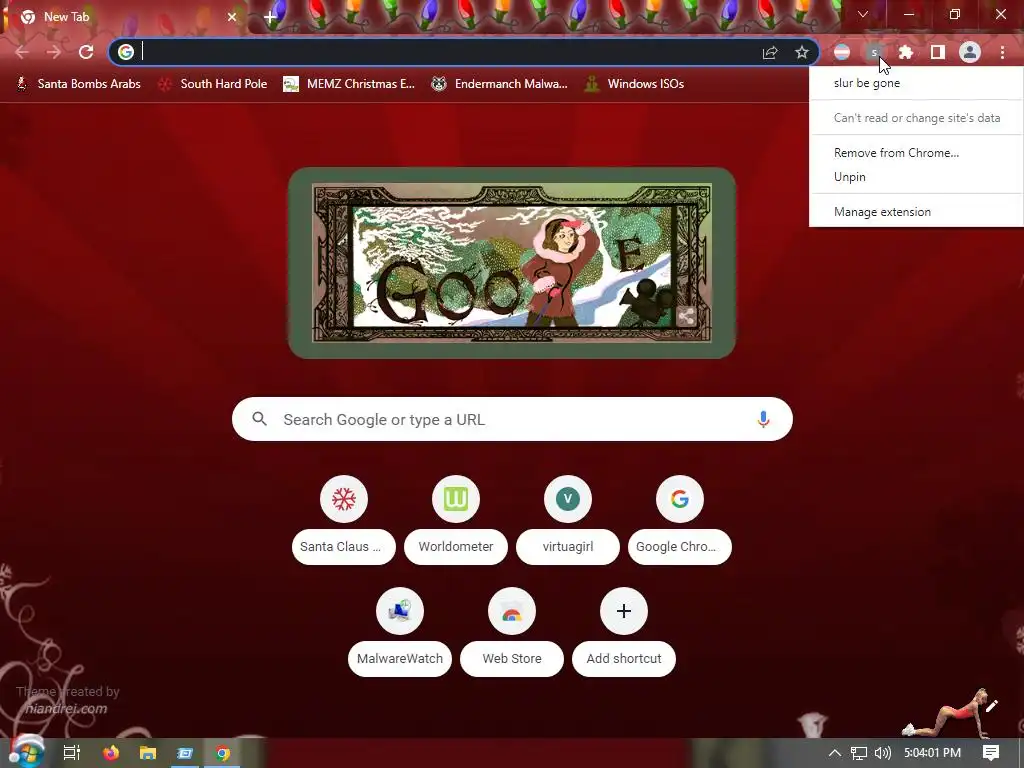Toggle the side panel icon
The image size is (1024, 768).
pyautogui.click(x=938, y=52)
